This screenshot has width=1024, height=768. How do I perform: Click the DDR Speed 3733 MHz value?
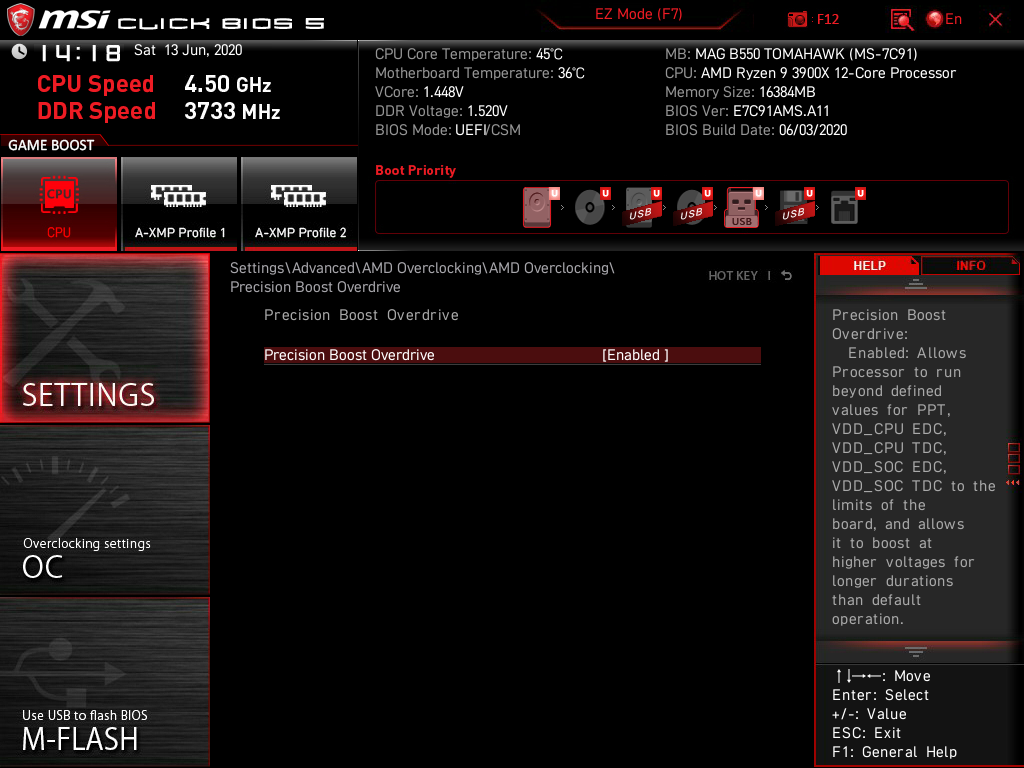click(232, 112)
